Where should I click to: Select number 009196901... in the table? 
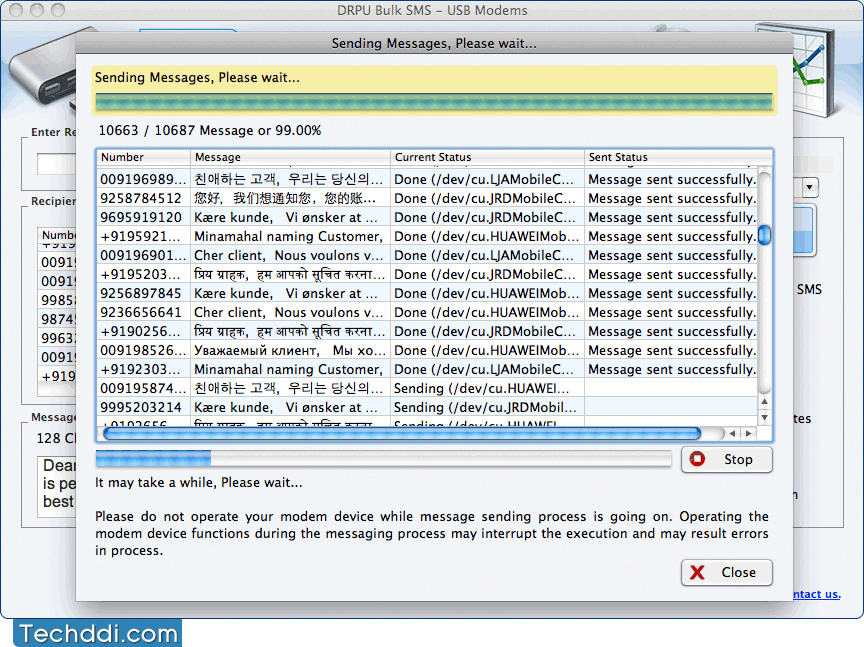(143, 255)
